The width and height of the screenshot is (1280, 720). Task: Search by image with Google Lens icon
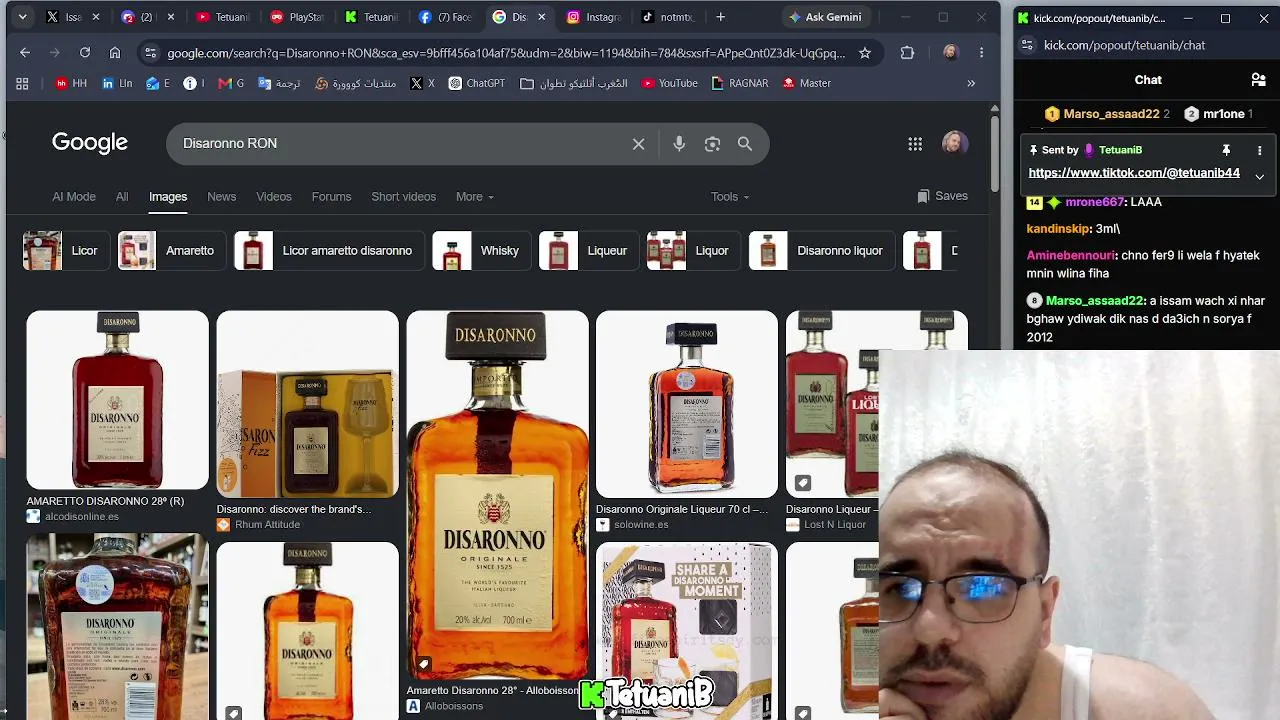coord(712,144)
